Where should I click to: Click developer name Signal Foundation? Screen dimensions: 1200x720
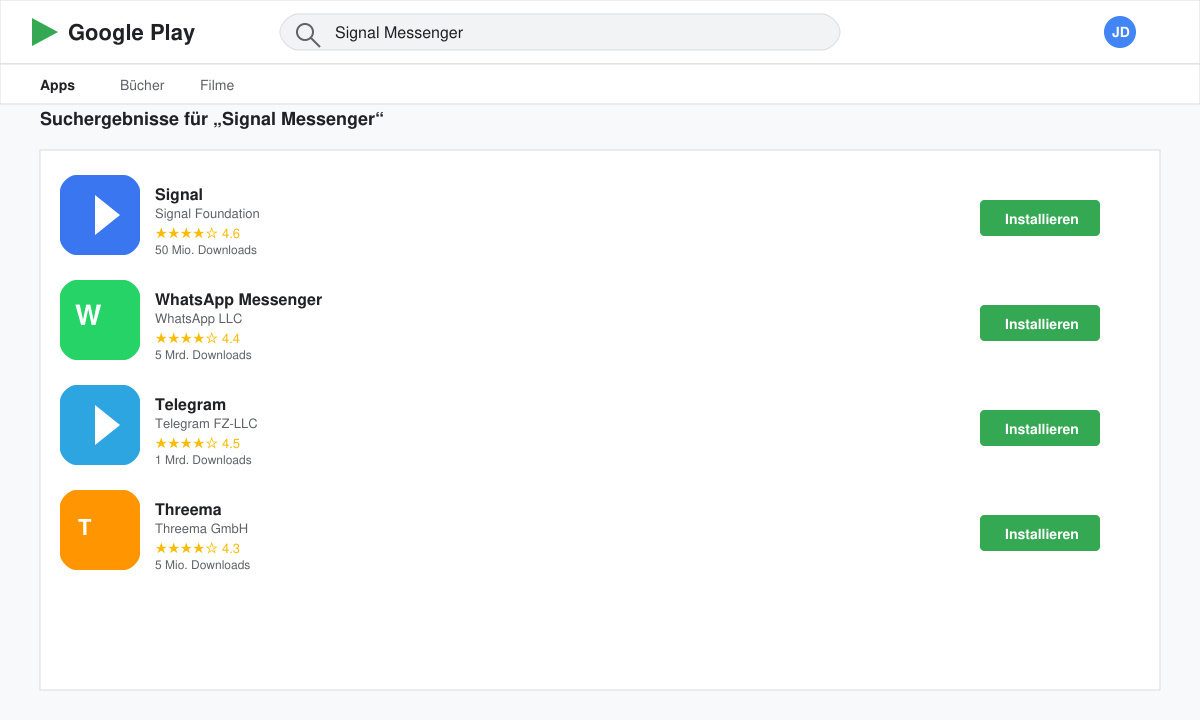pos(207,213)
